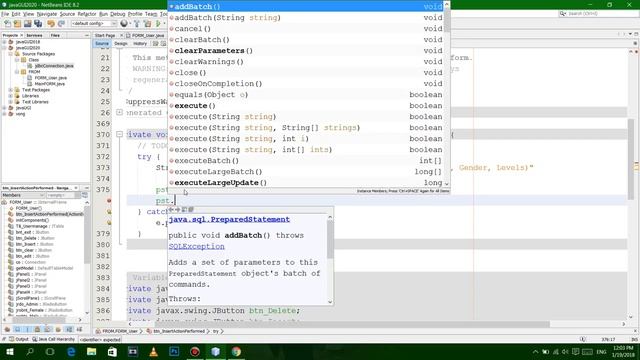Open the default config dropdown
Image resolution: width=640 pixels, height=360 pixels.
tap(93, 24)
